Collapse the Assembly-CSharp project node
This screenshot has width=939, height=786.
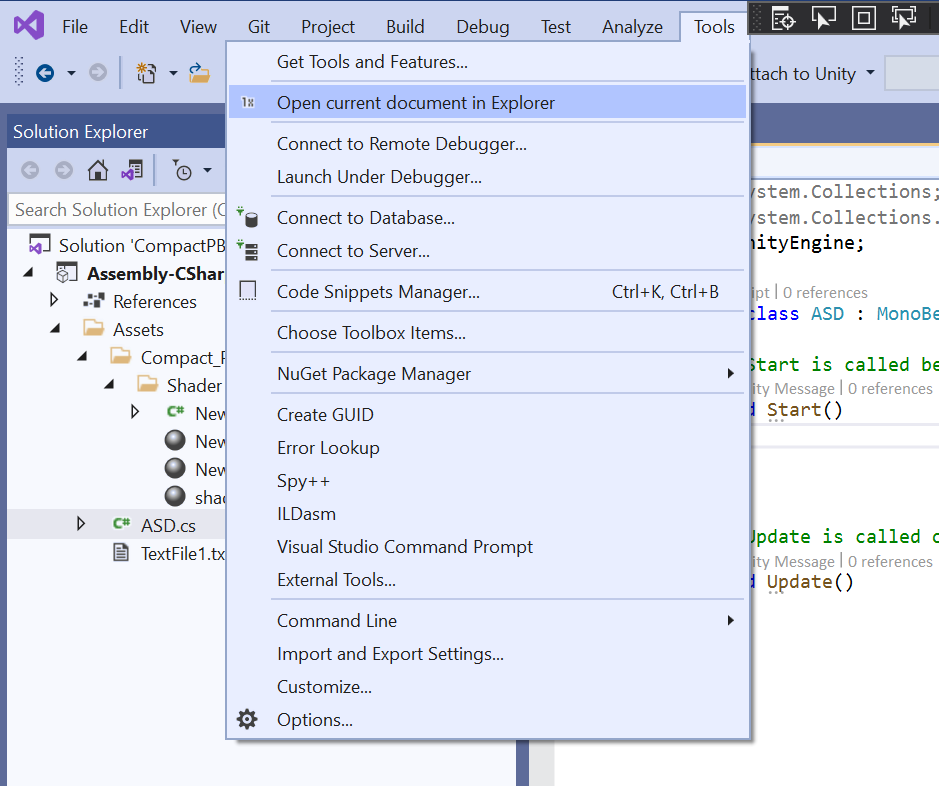click(28, 273)
